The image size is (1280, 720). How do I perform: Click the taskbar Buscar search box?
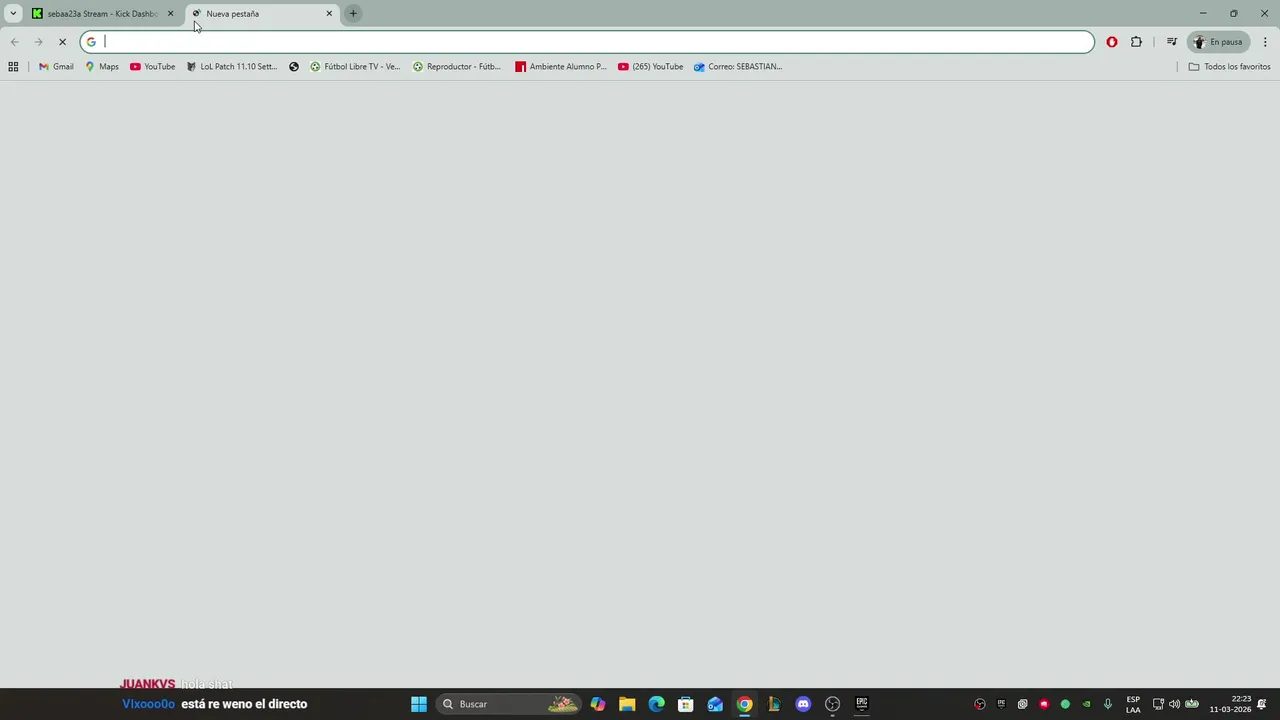509,704
